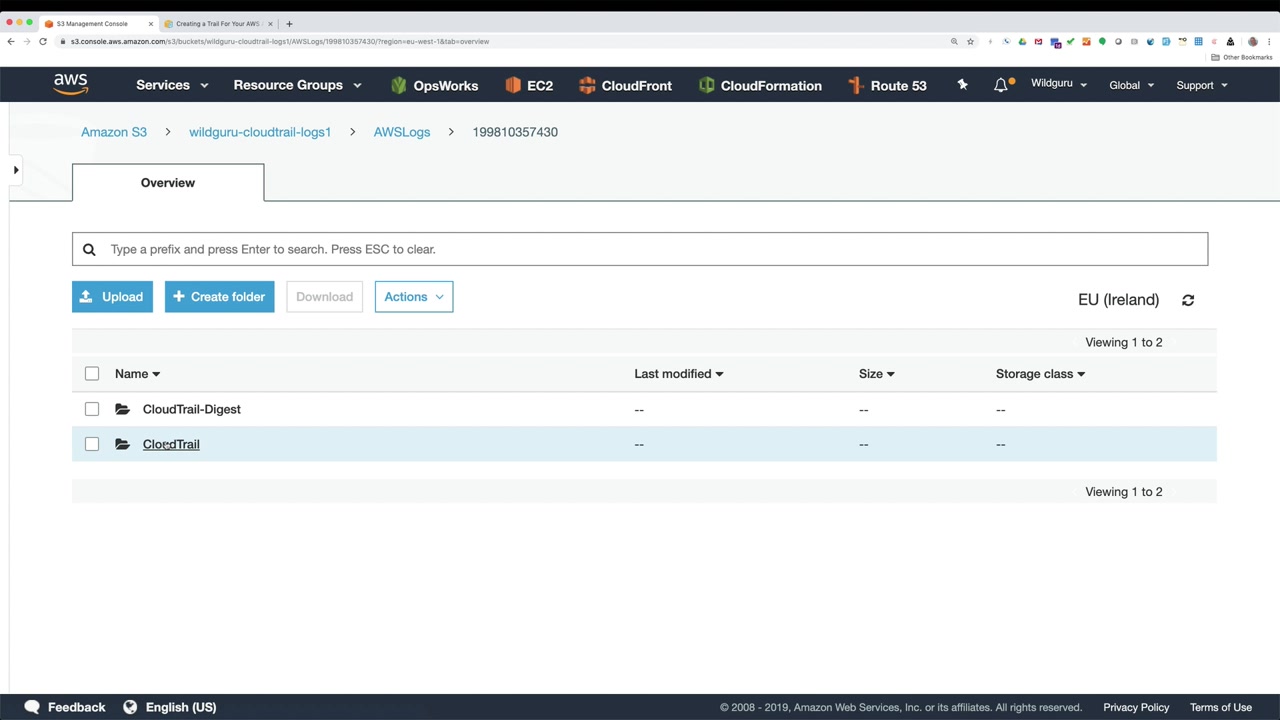Sort by the Size column
The image size is (1280, 720).
[x=876, y=374]
